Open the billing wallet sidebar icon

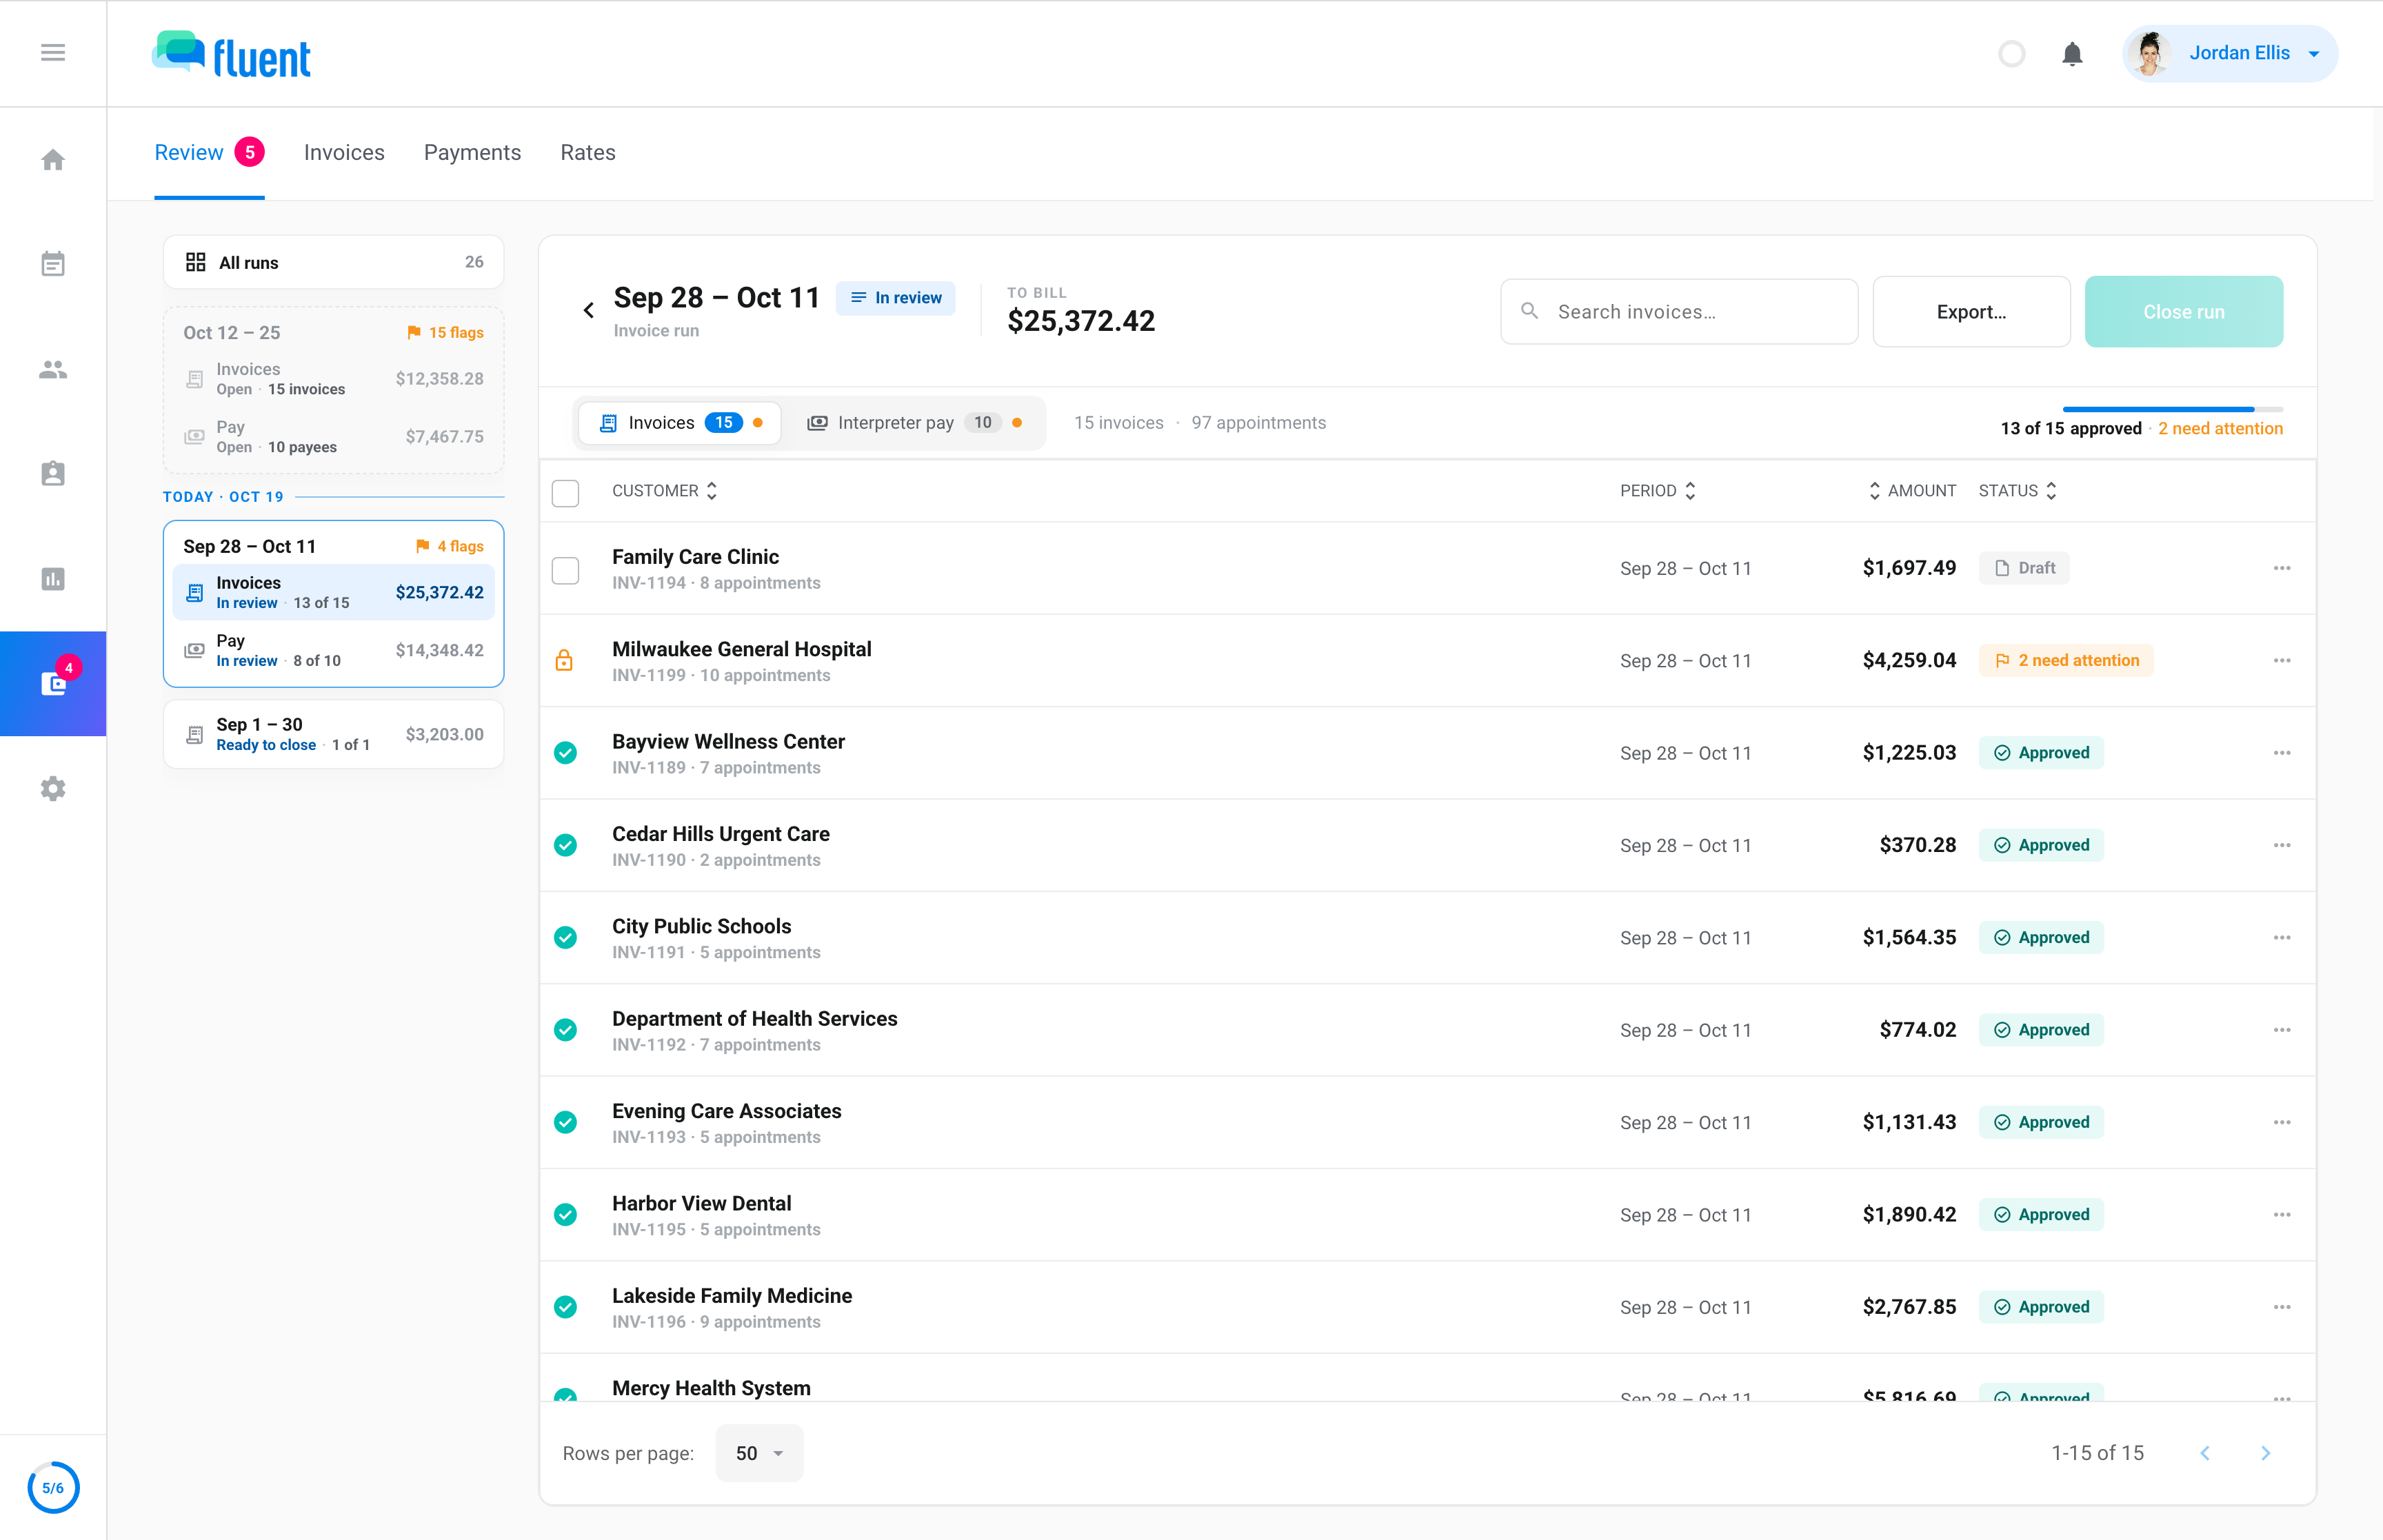tap(53, 684)
